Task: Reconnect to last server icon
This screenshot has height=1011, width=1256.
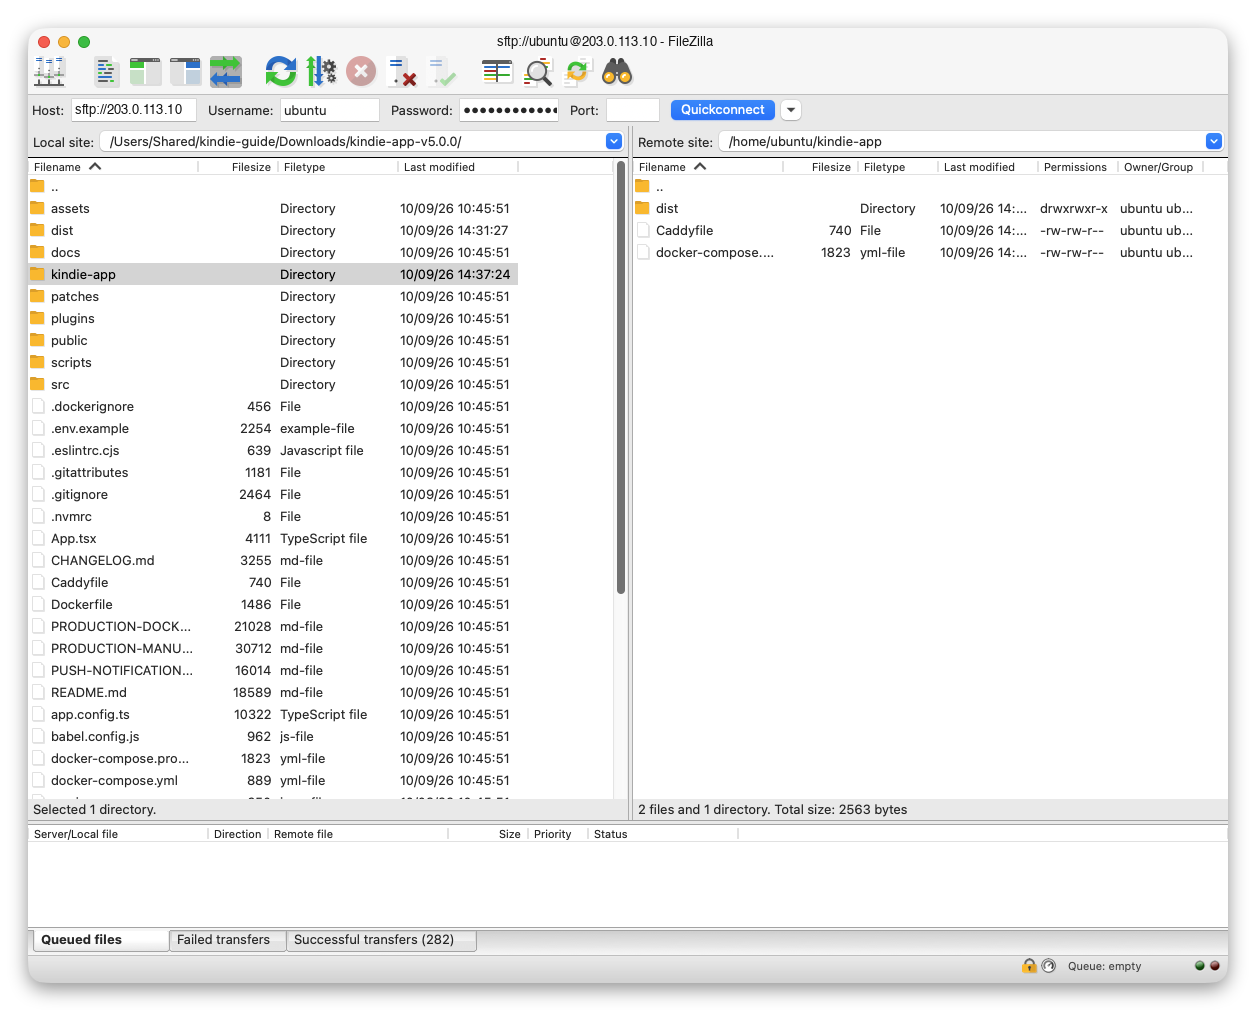Action: (x=442, y=71)
